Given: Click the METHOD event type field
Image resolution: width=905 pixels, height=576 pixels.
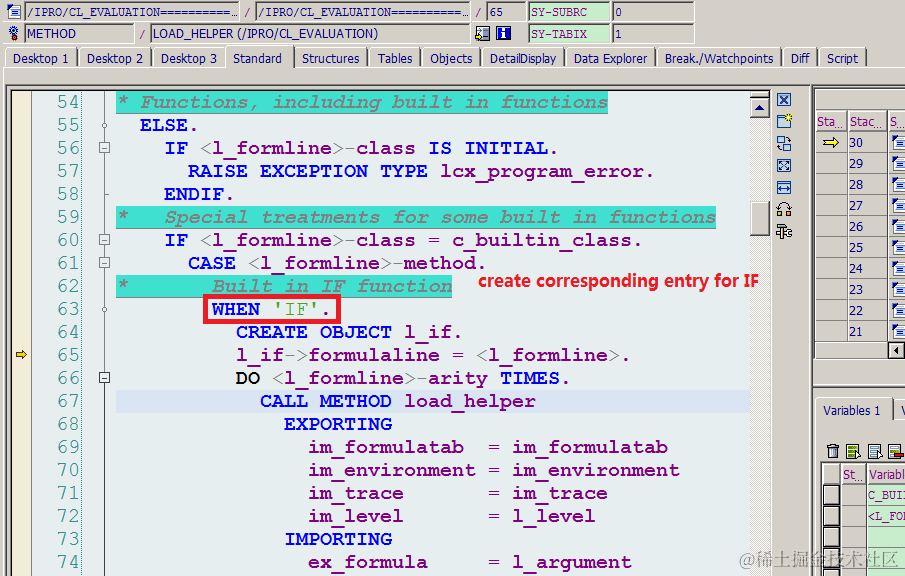Looking at the screenshot, I should (x=79, y=33).
